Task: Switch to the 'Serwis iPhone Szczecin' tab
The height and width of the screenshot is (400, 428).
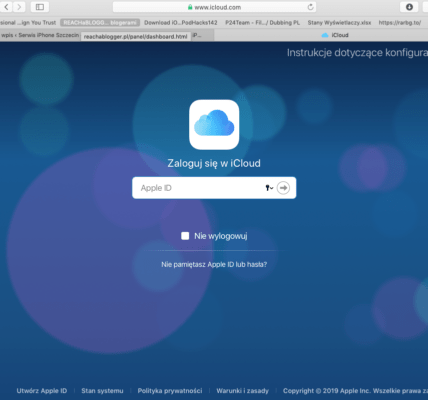Action: pyautogui.click(x=40, y=35)
